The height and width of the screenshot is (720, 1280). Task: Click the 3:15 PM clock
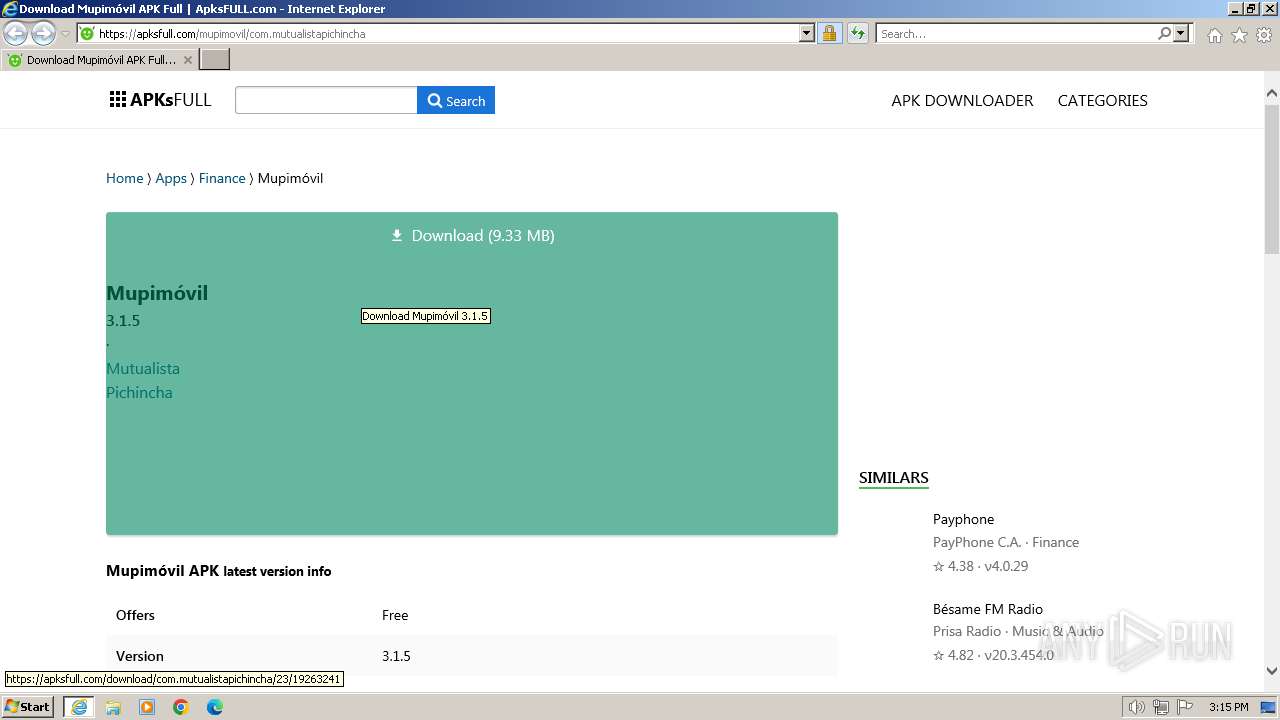[x=1228, y=707]
